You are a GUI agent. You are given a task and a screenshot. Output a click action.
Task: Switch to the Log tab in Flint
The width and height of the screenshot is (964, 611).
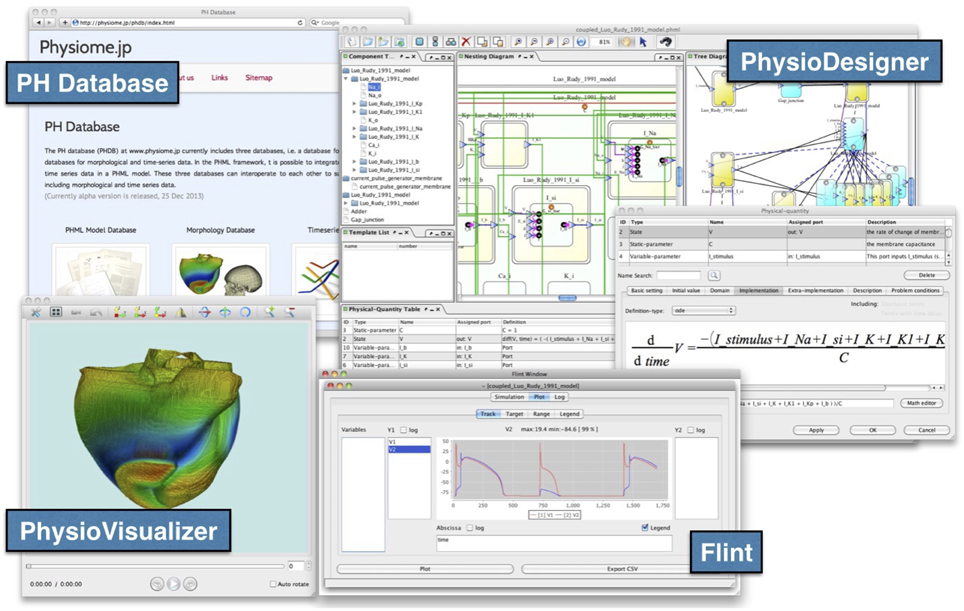point(559,397)
